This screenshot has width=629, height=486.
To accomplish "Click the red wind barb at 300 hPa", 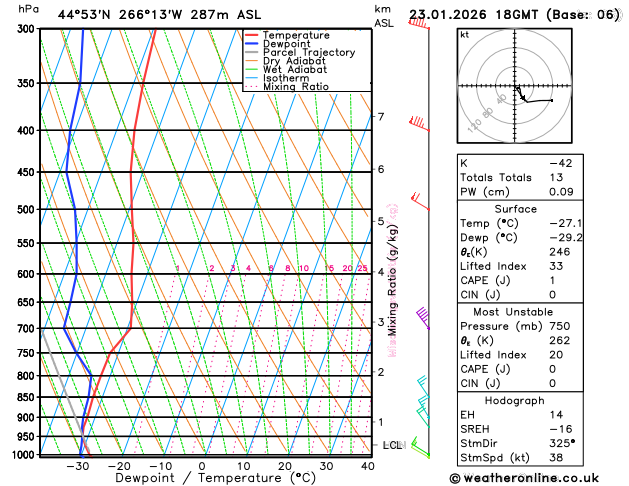I will click(x=419, y=24).
